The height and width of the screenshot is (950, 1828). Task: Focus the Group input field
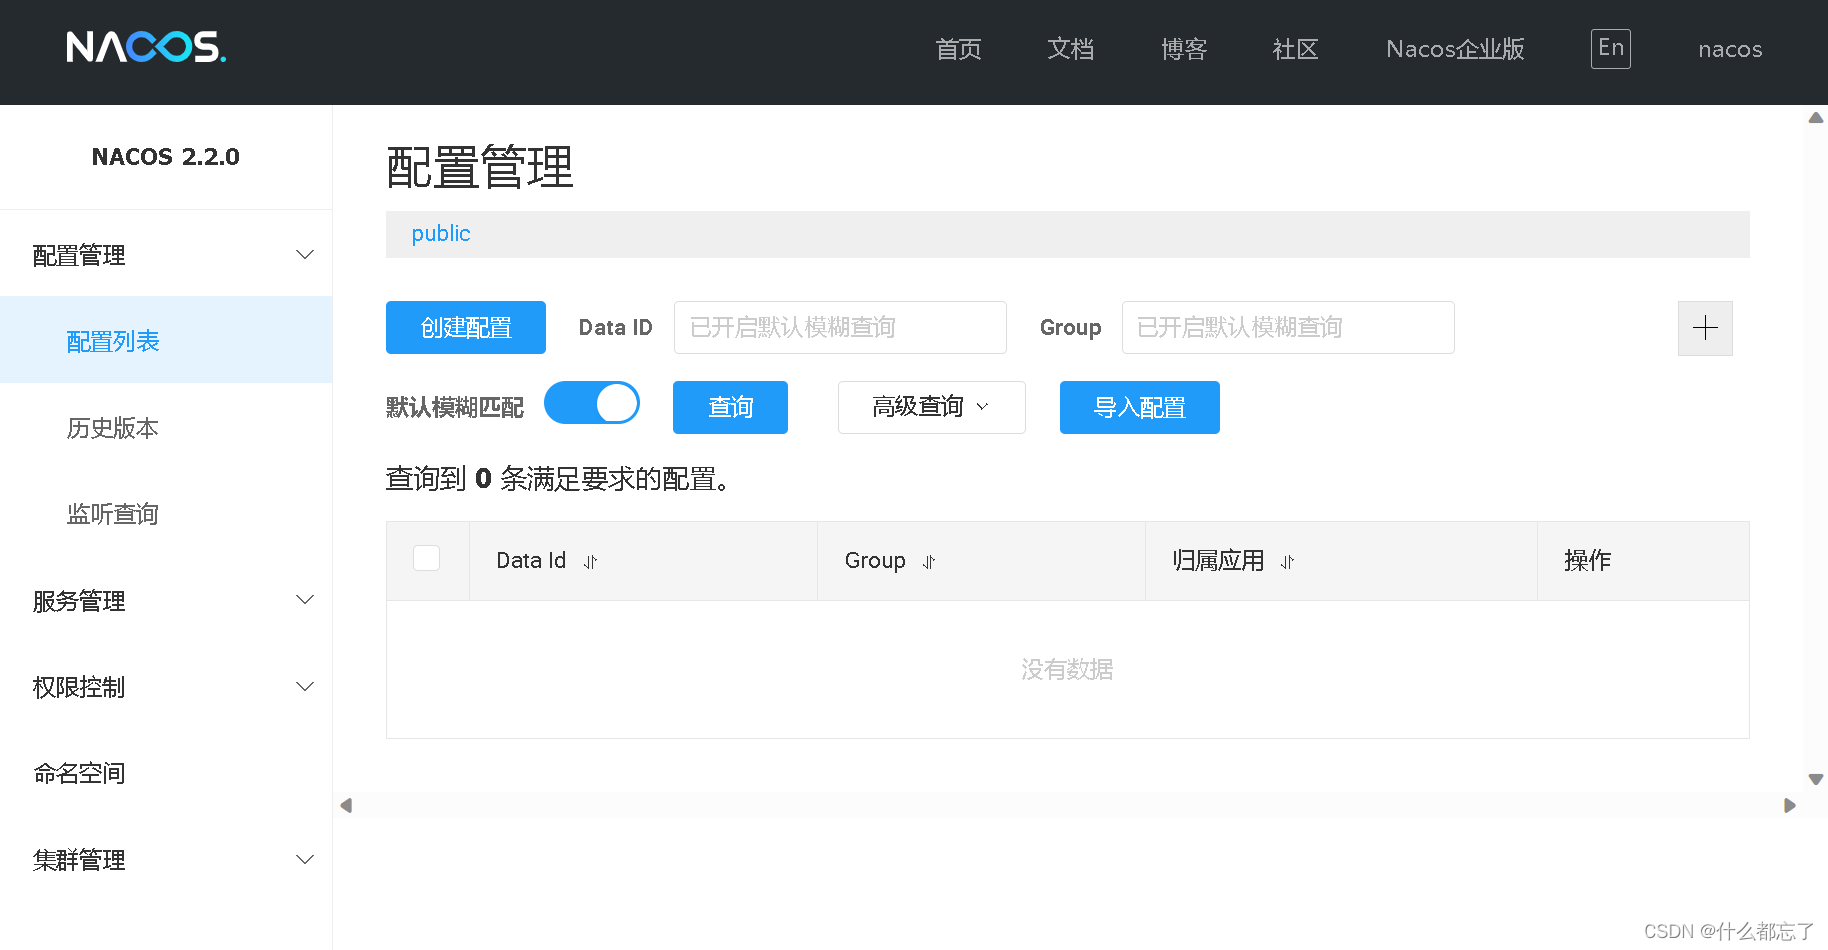pyautogui.click(x=1288, y=327)
